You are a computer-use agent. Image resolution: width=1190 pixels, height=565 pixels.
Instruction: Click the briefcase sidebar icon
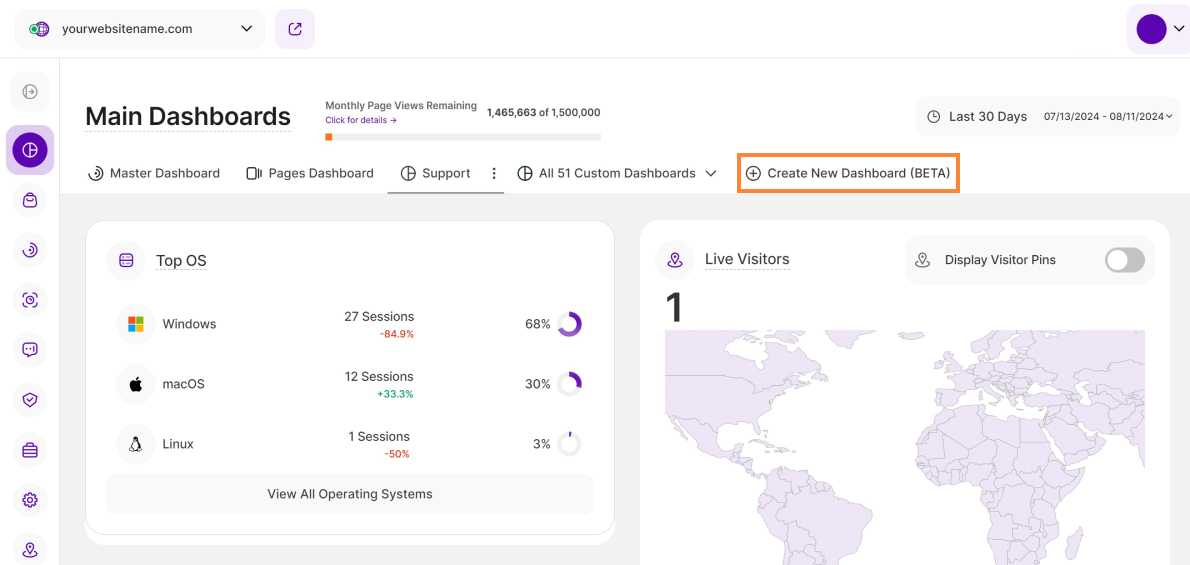pos(30,450)
